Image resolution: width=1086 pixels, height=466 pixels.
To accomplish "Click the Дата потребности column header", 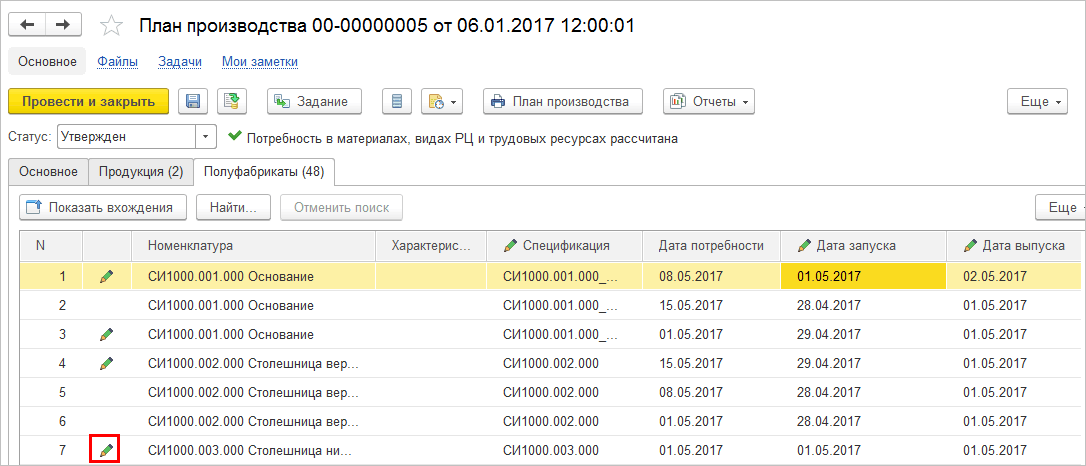I will (x=711, y=245).
